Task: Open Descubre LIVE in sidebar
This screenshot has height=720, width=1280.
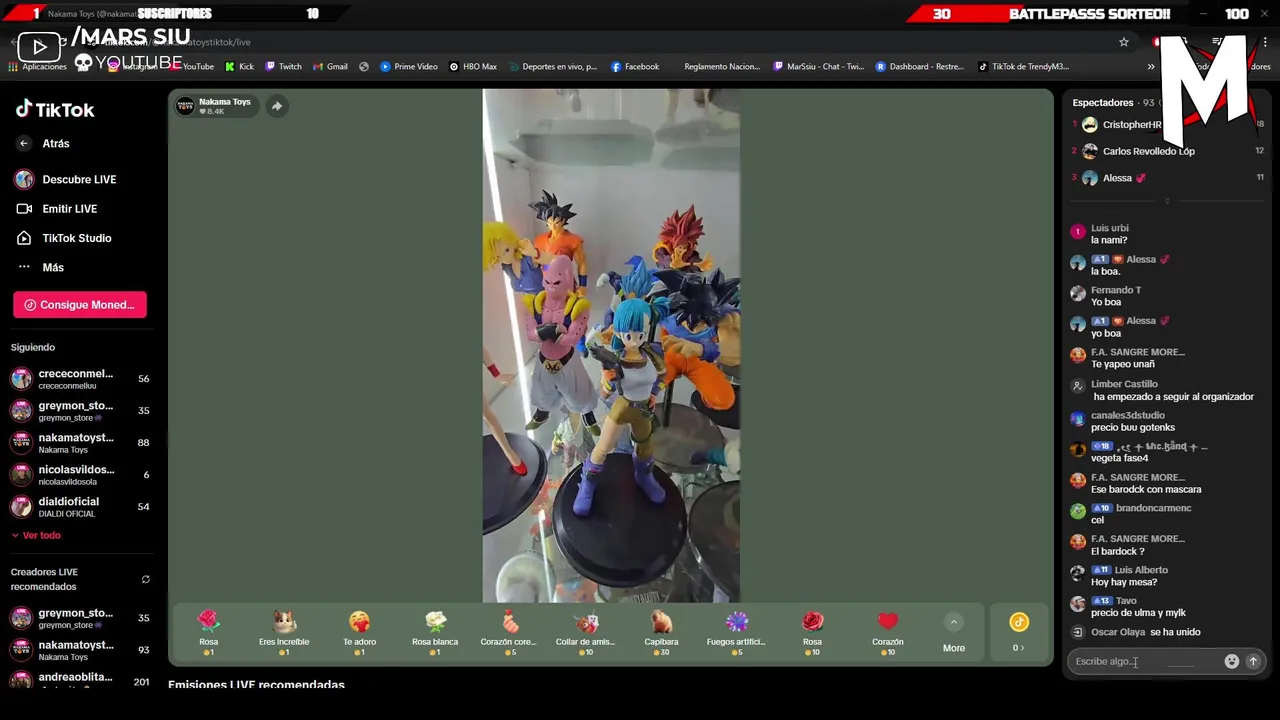Action: tap(66, 179)
